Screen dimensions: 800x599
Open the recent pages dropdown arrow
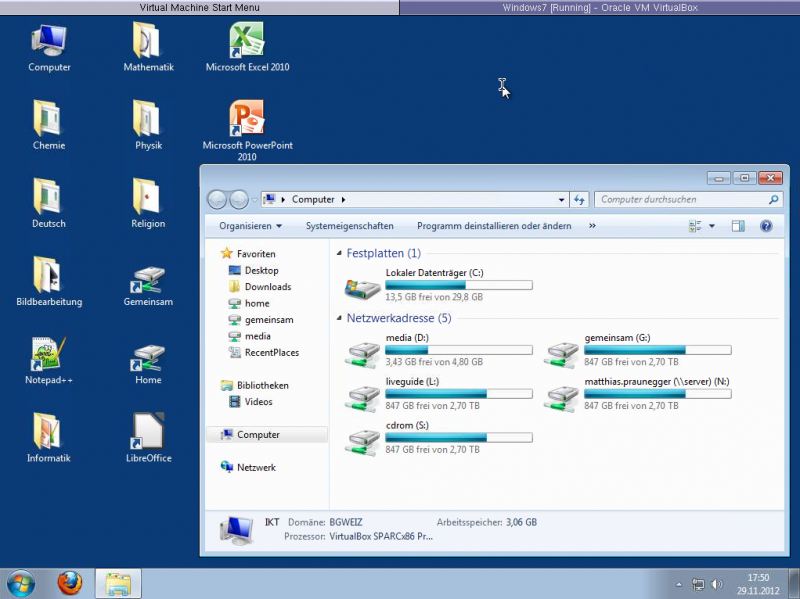(254, 200)
